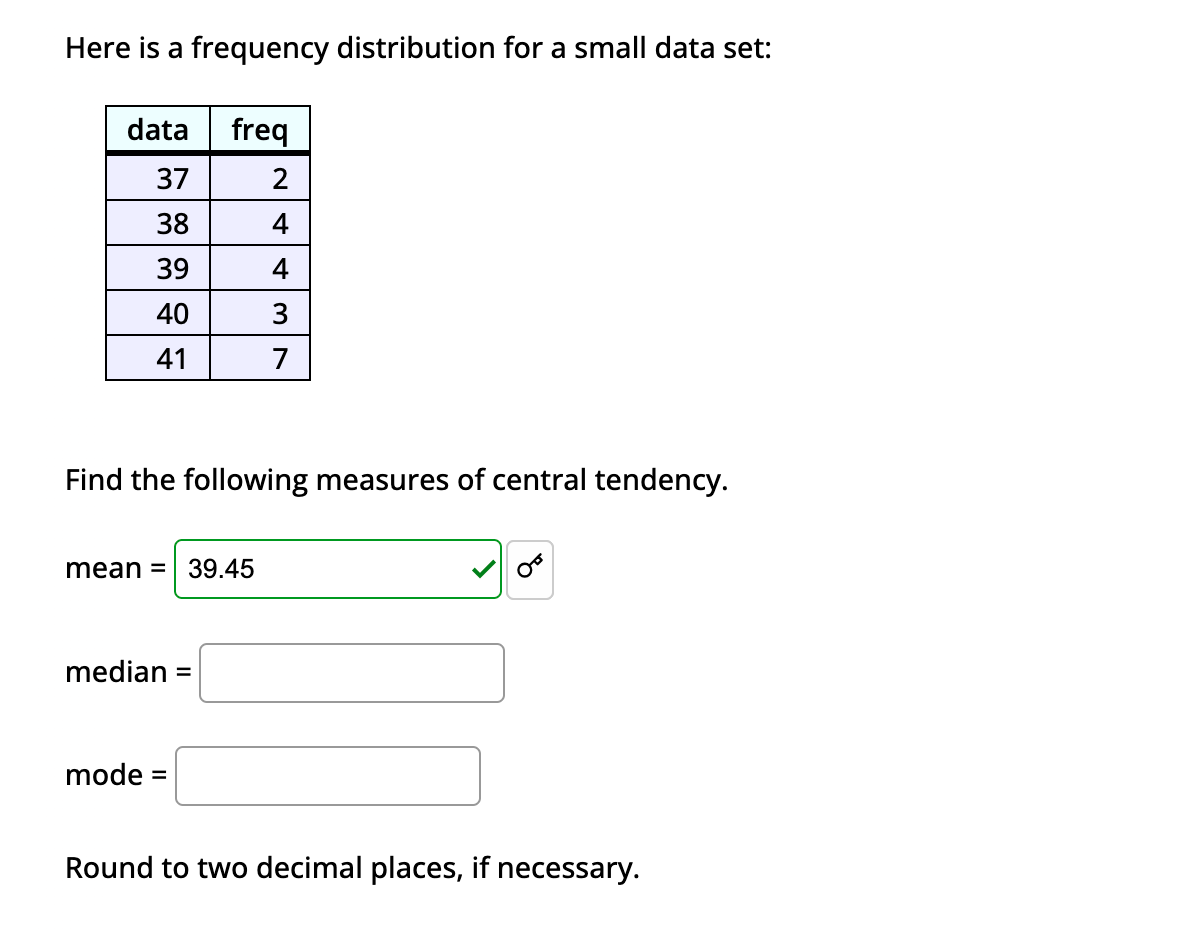1188x932 pixels.
Task: Click the 'Find the following measures' heading
Action: [x=397, y=480]
